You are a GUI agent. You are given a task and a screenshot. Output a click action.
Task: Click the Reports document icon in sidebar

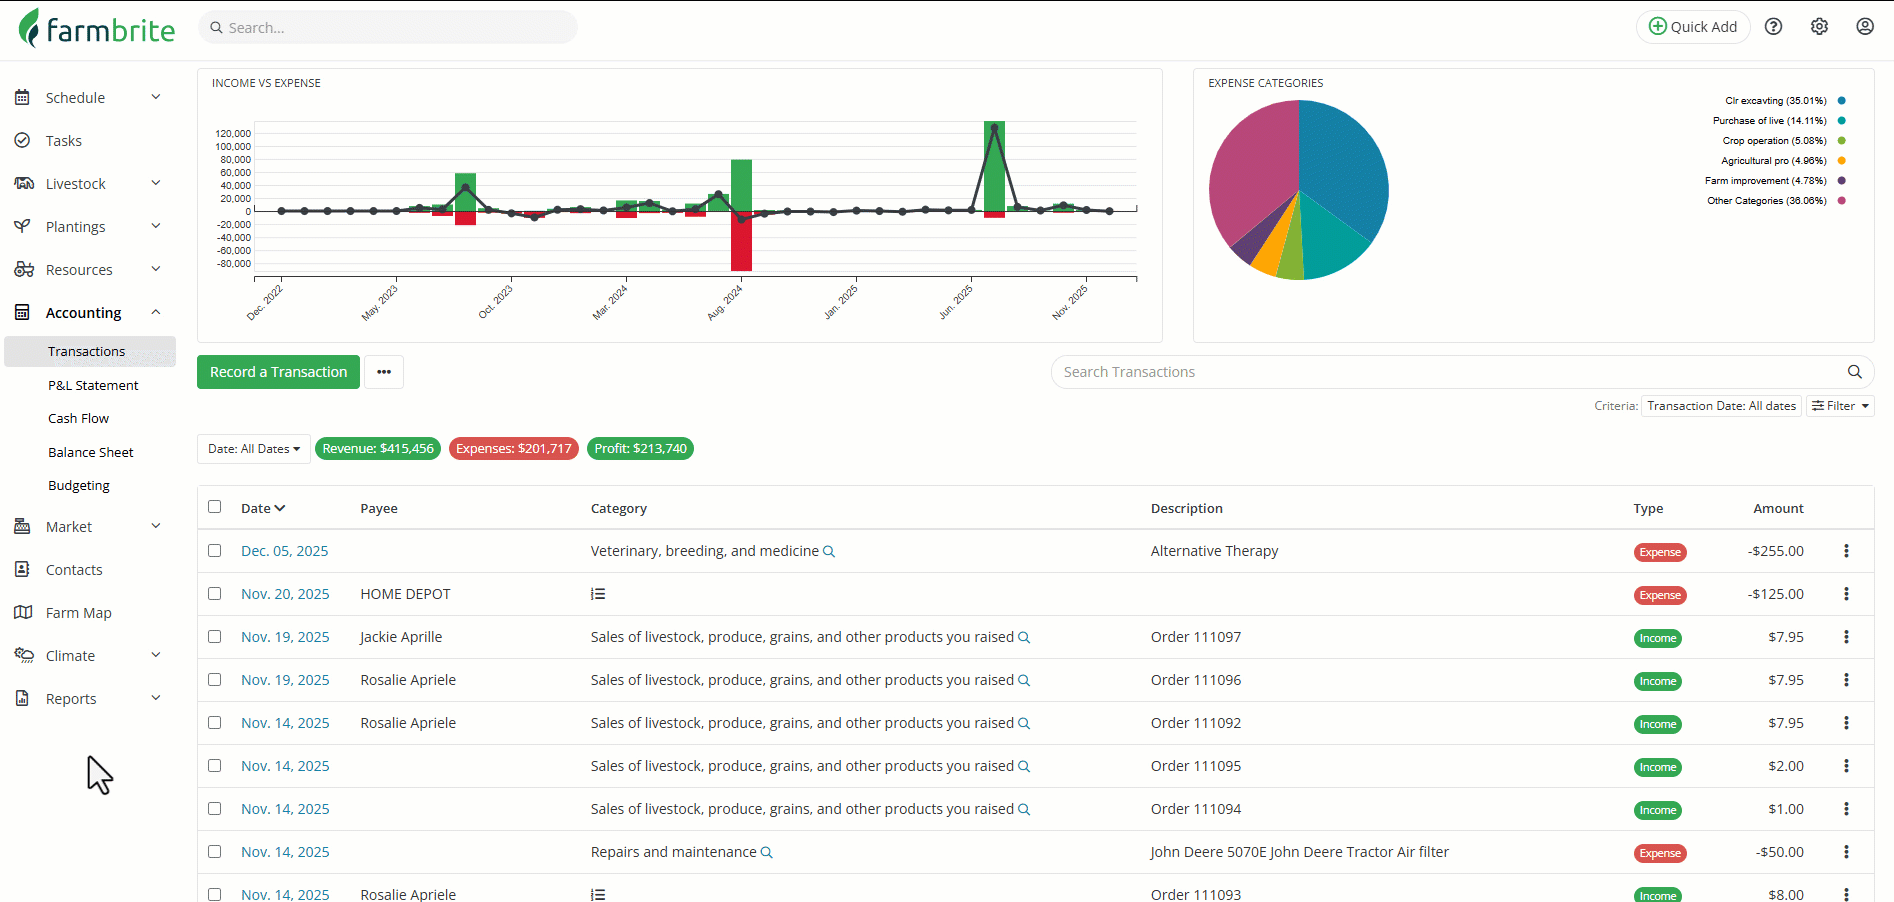coord(22,698)
